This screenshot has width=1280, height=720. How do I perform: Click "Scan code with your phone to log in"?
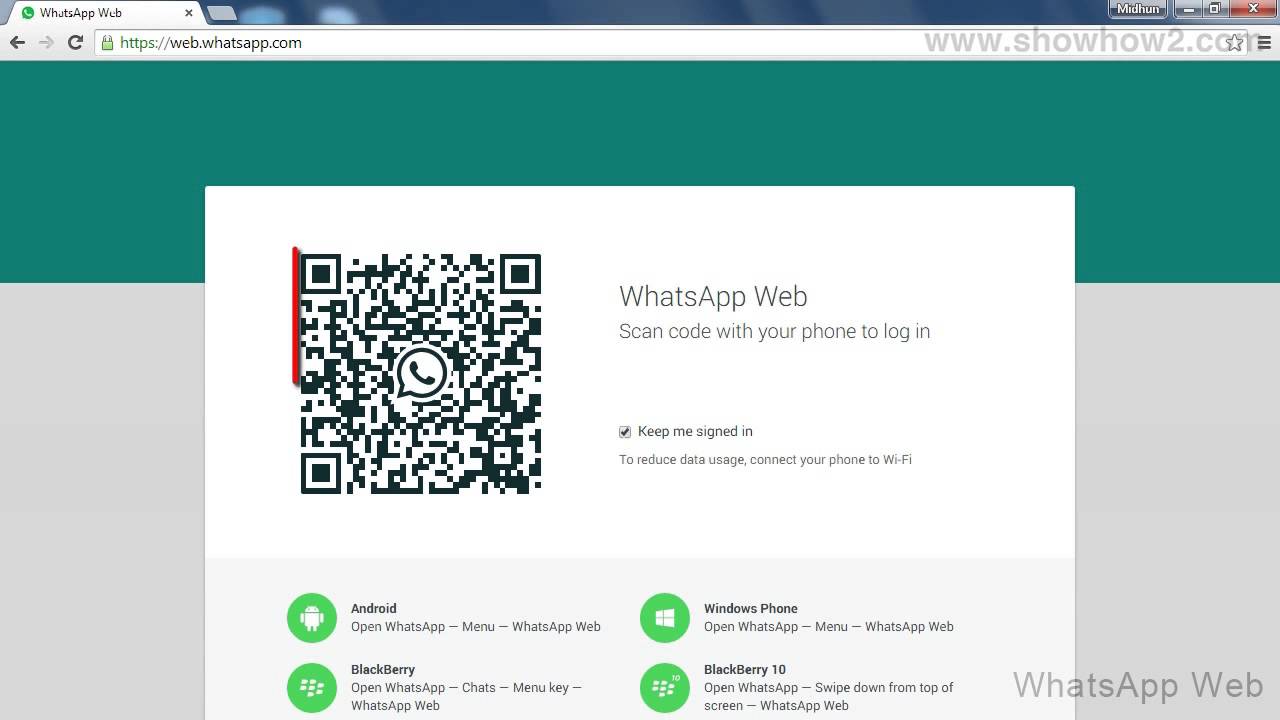774,331
